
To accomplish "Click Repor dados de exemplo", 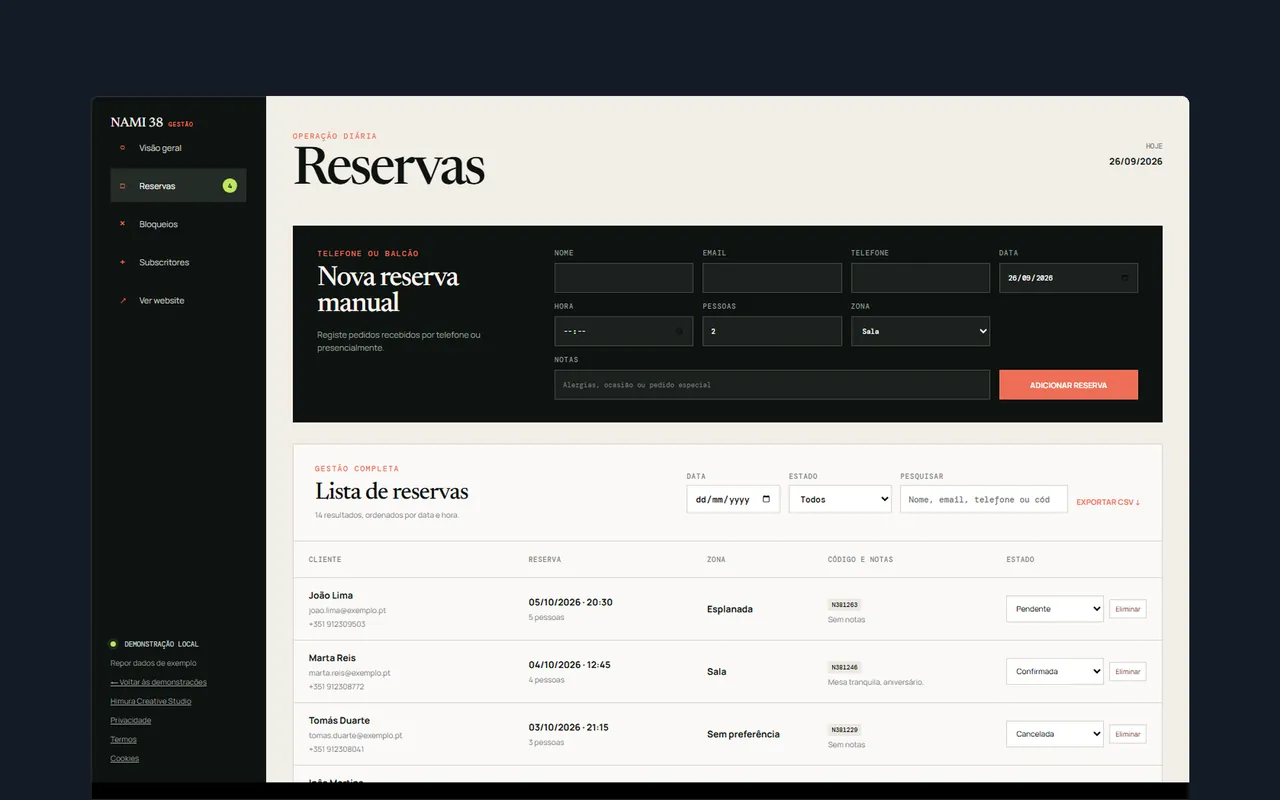I will tap(153, 663).
